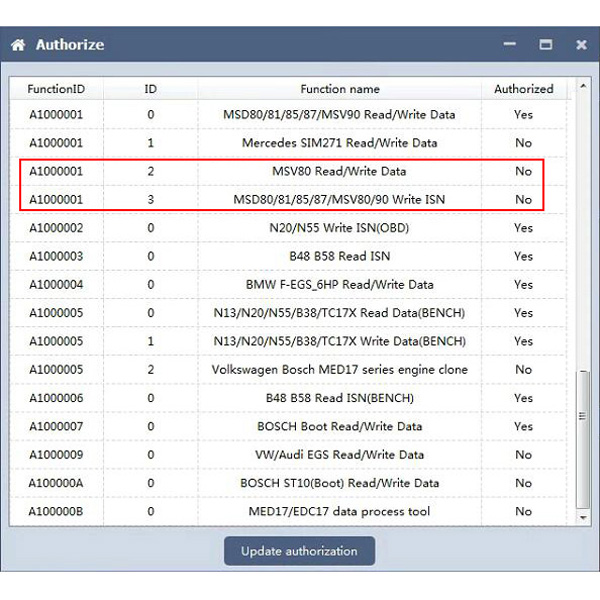Select VW/Audi EGS Read/Write Data row
600x600 pixels.
pos(288,455)
